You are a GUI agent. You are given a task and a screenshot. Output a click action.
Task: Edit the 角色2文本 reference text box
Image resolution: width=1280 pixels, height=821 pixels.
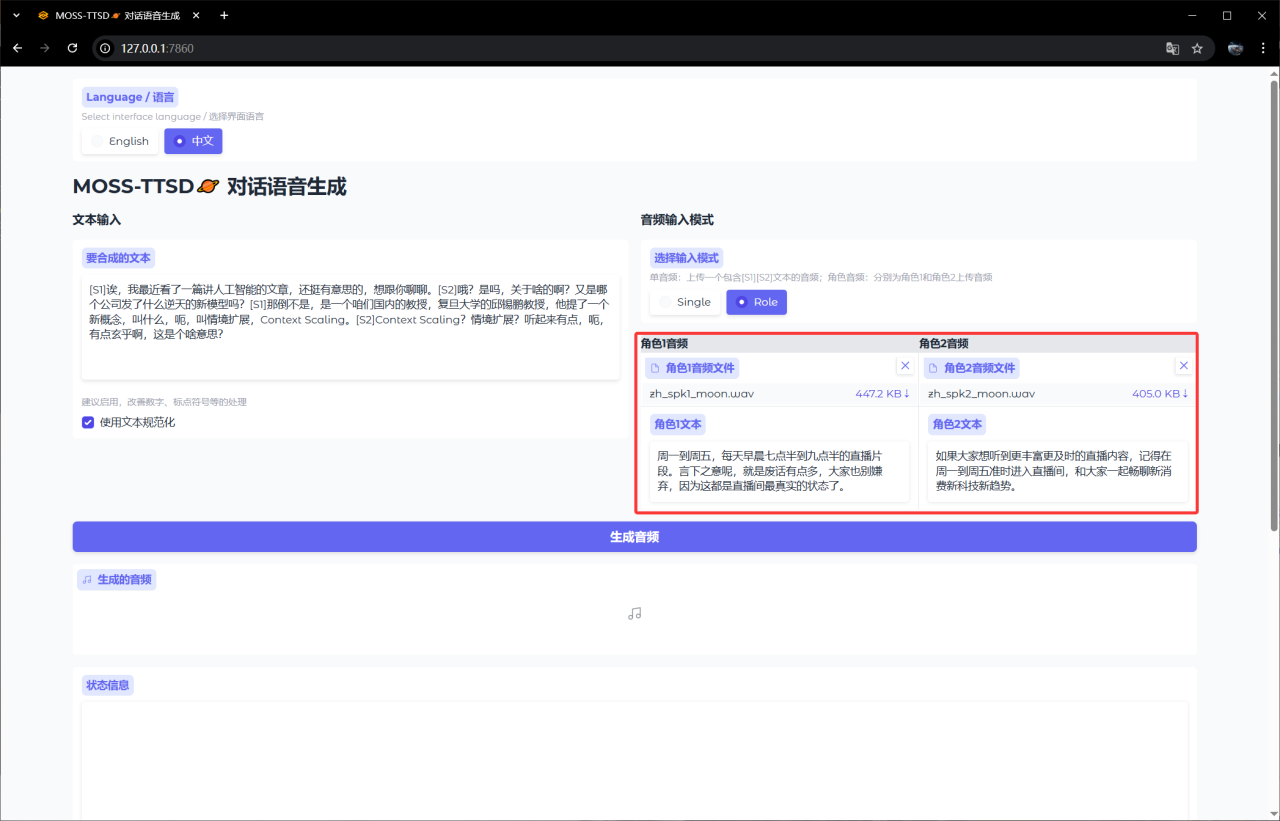coord(1058,471)
